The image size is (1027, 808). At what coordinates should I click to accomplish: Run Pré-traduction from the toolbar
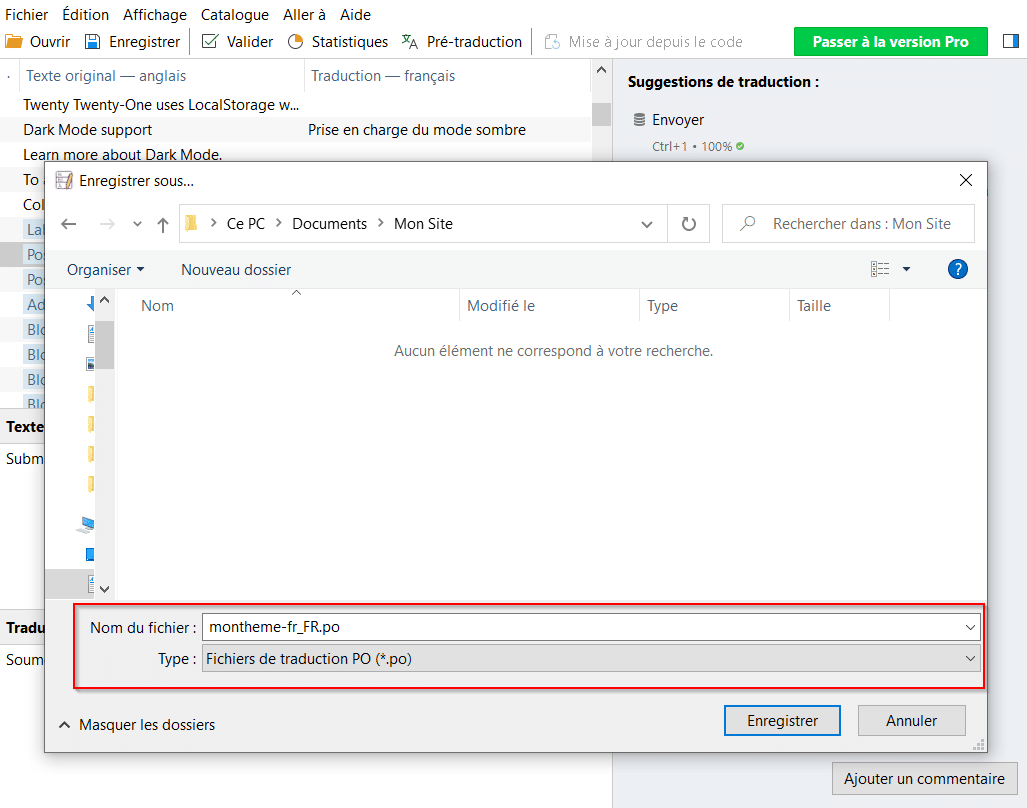click(x=462, y=42)
